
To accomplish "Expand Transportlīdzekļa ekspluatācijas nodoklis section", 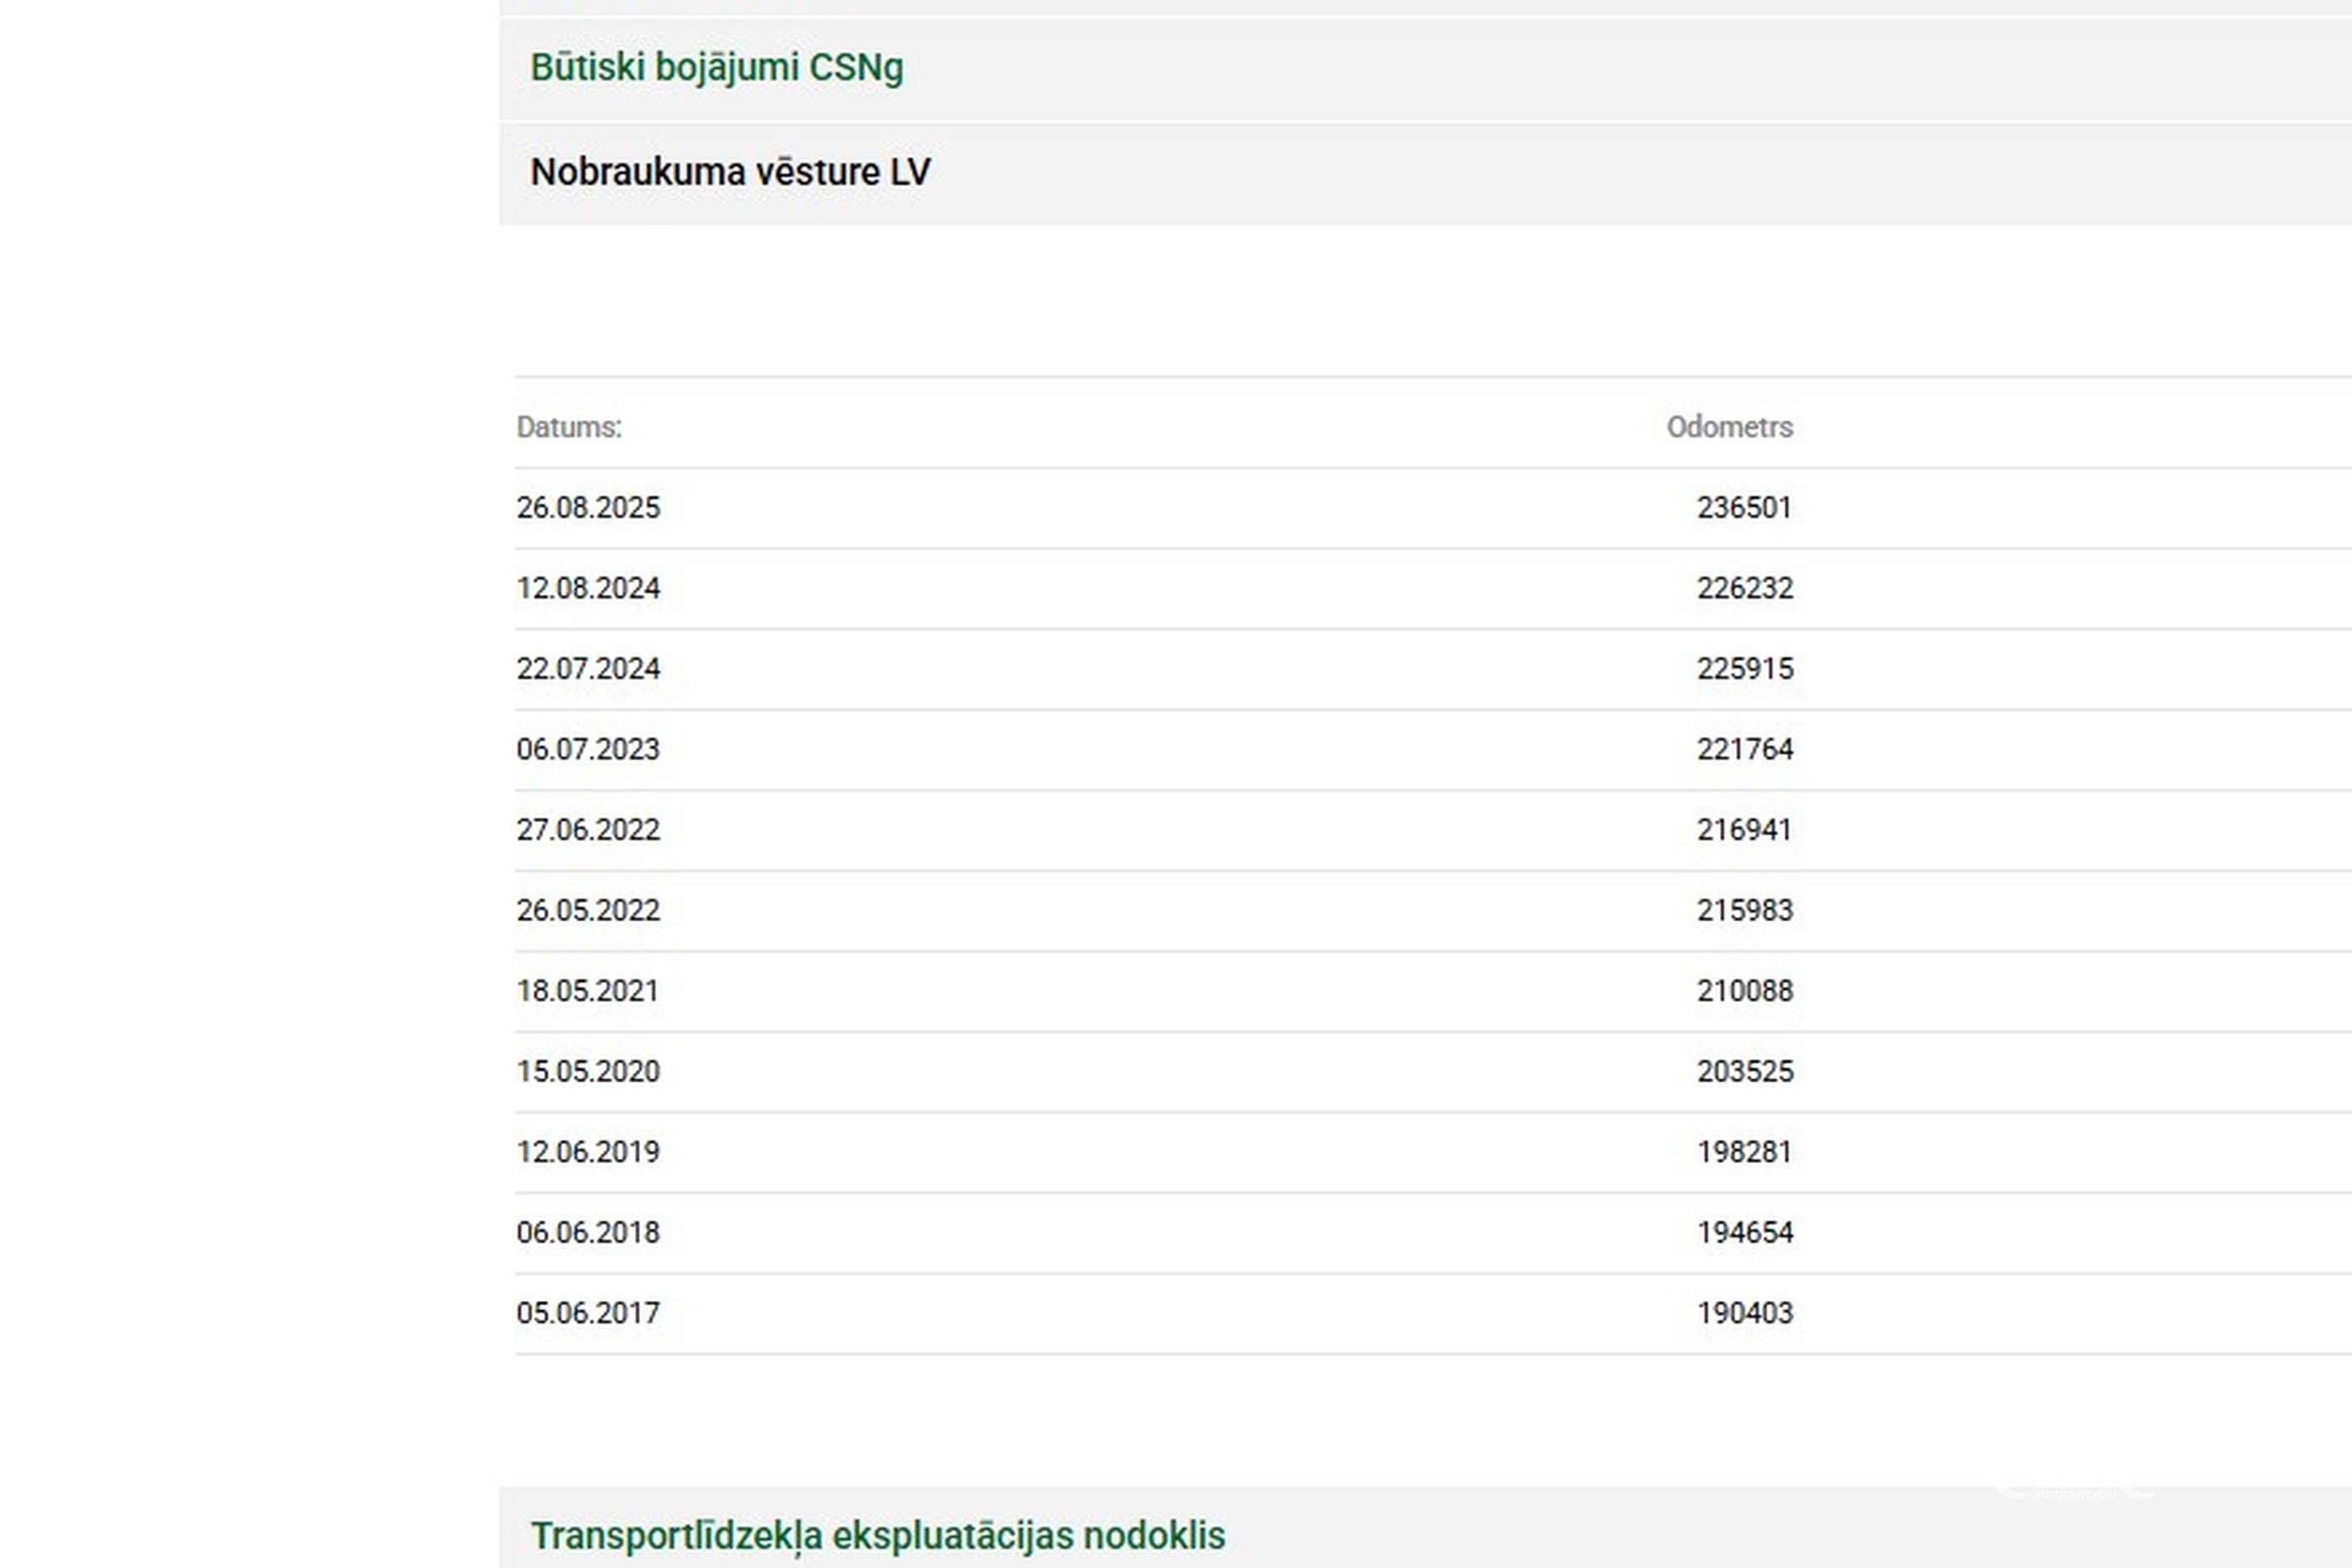I will coord(877,1535).
